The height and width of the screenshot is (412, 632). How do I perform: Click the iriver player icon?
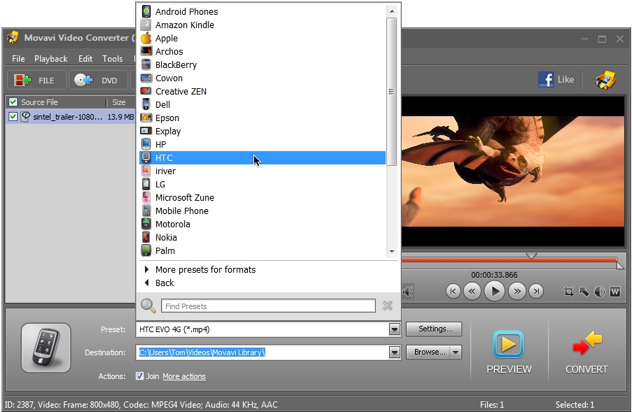click(146, 171)
